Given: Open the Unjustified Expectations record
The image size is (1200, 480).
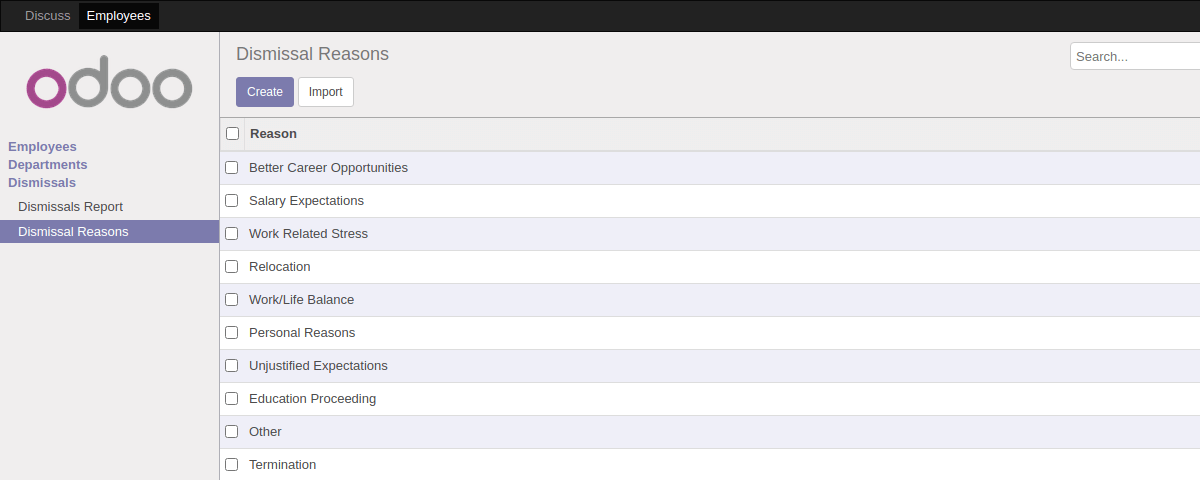Looking at the screenshot, I should pyautogui.click(x=318, y=366).
